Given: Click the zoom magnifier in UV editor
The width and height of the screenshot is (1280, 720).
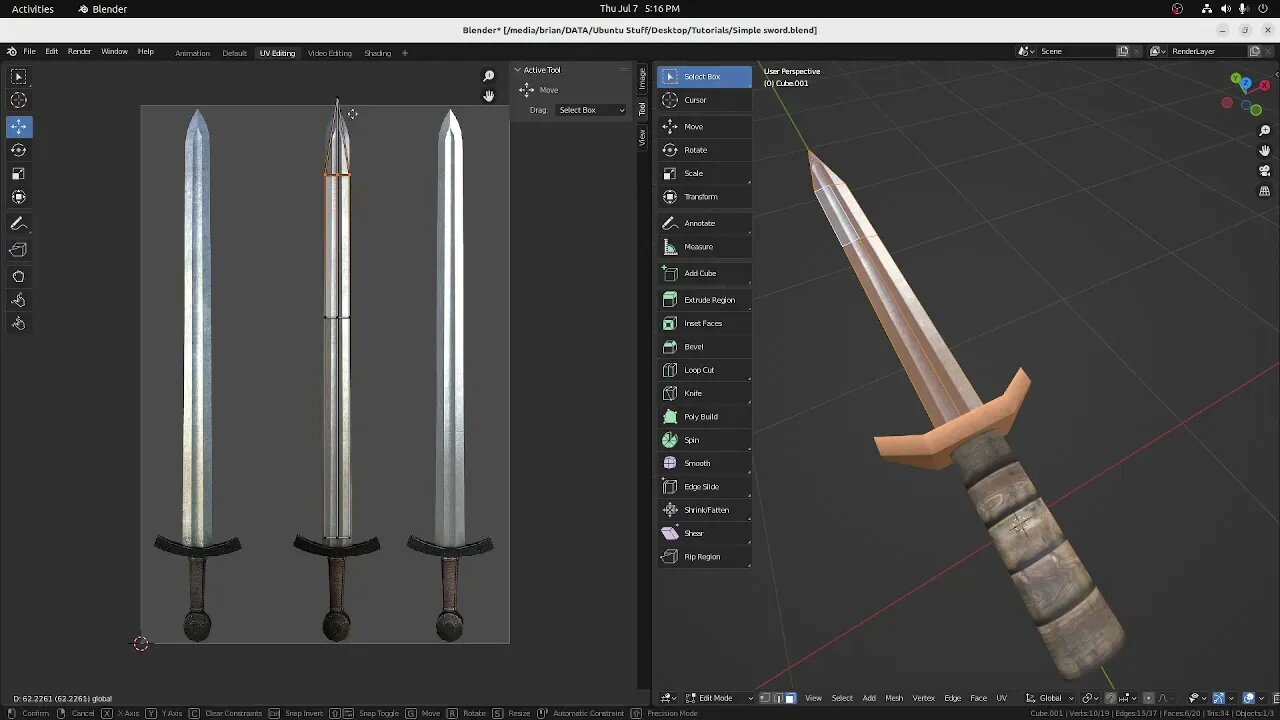Looking at the screenshot, I should [489, 76].
